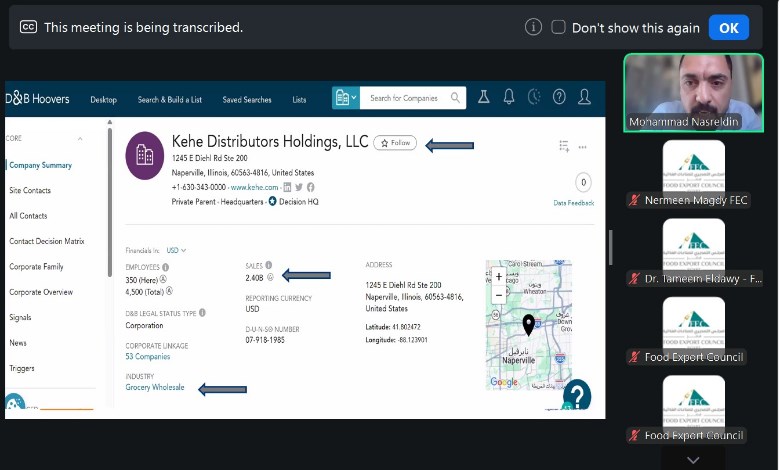The width and height of the screenshot is (780, 470).
Task: Open the help question mark in header
Action: [559, 96]
